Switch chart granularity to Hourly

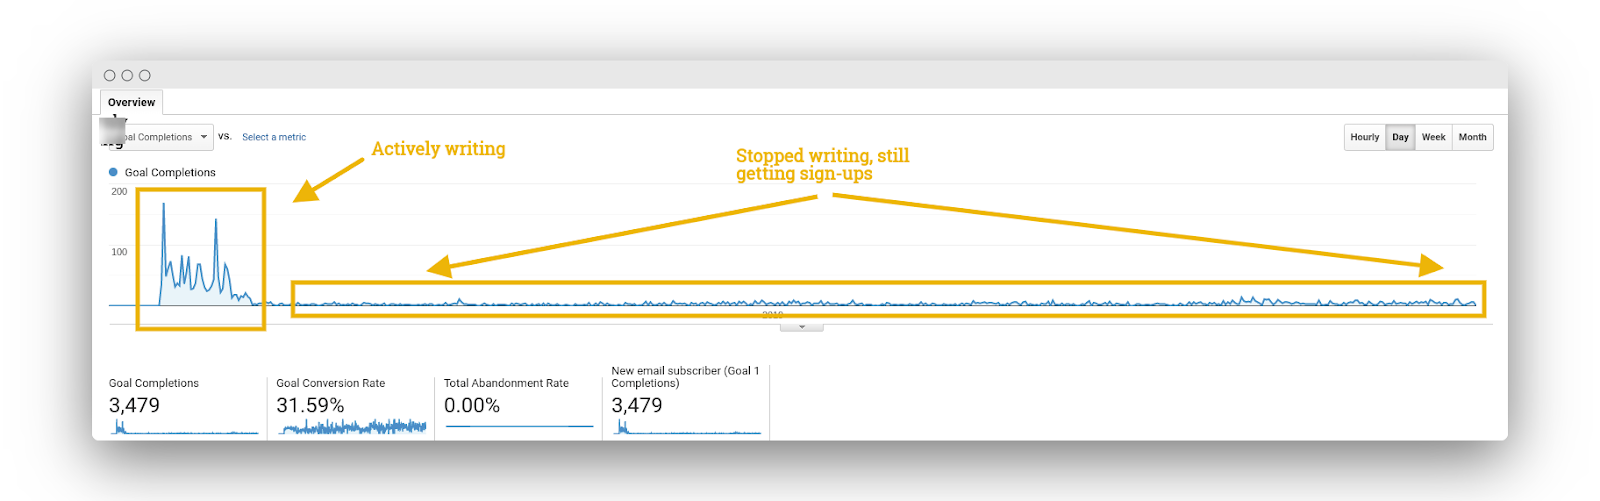(1364, 137)
